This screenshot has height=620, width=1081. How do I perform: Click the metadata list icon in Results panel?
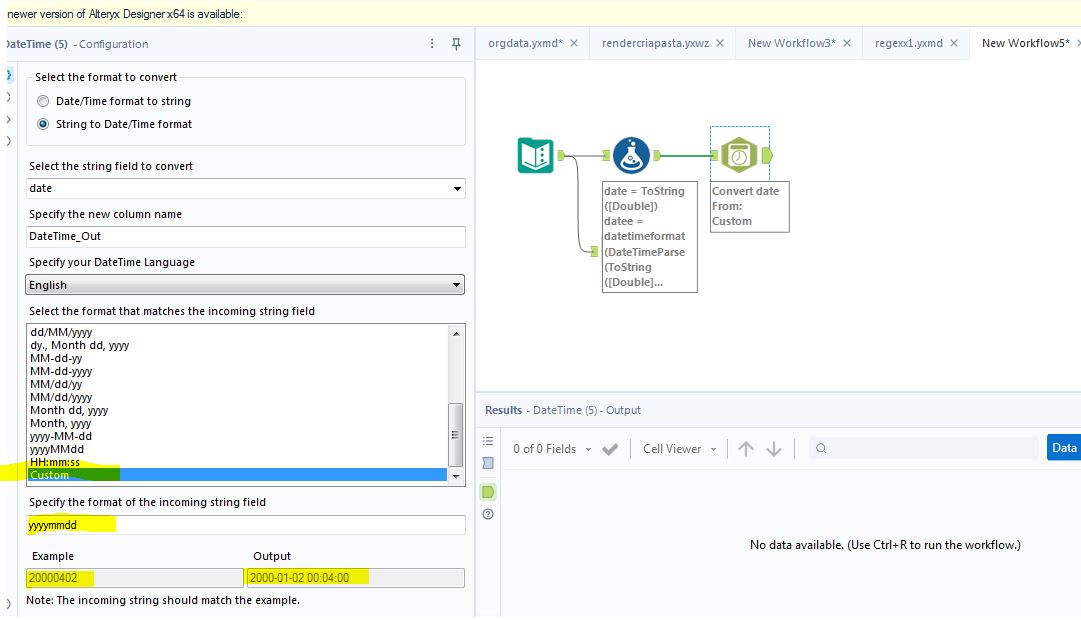(x=487, y=440)
